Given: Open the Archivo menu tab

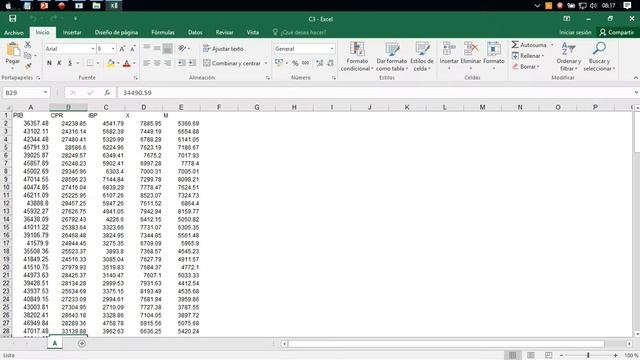Looking at the screenshot, I should coord(14,32).
